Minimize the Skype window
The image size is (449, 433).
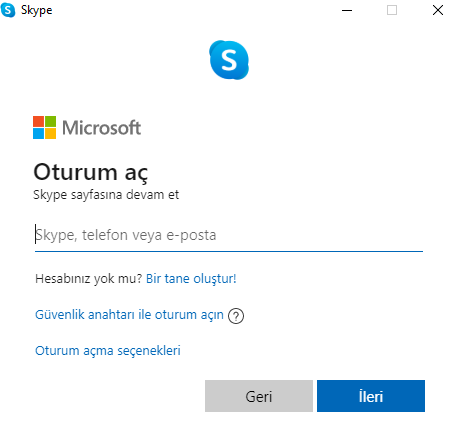(347, 10)
